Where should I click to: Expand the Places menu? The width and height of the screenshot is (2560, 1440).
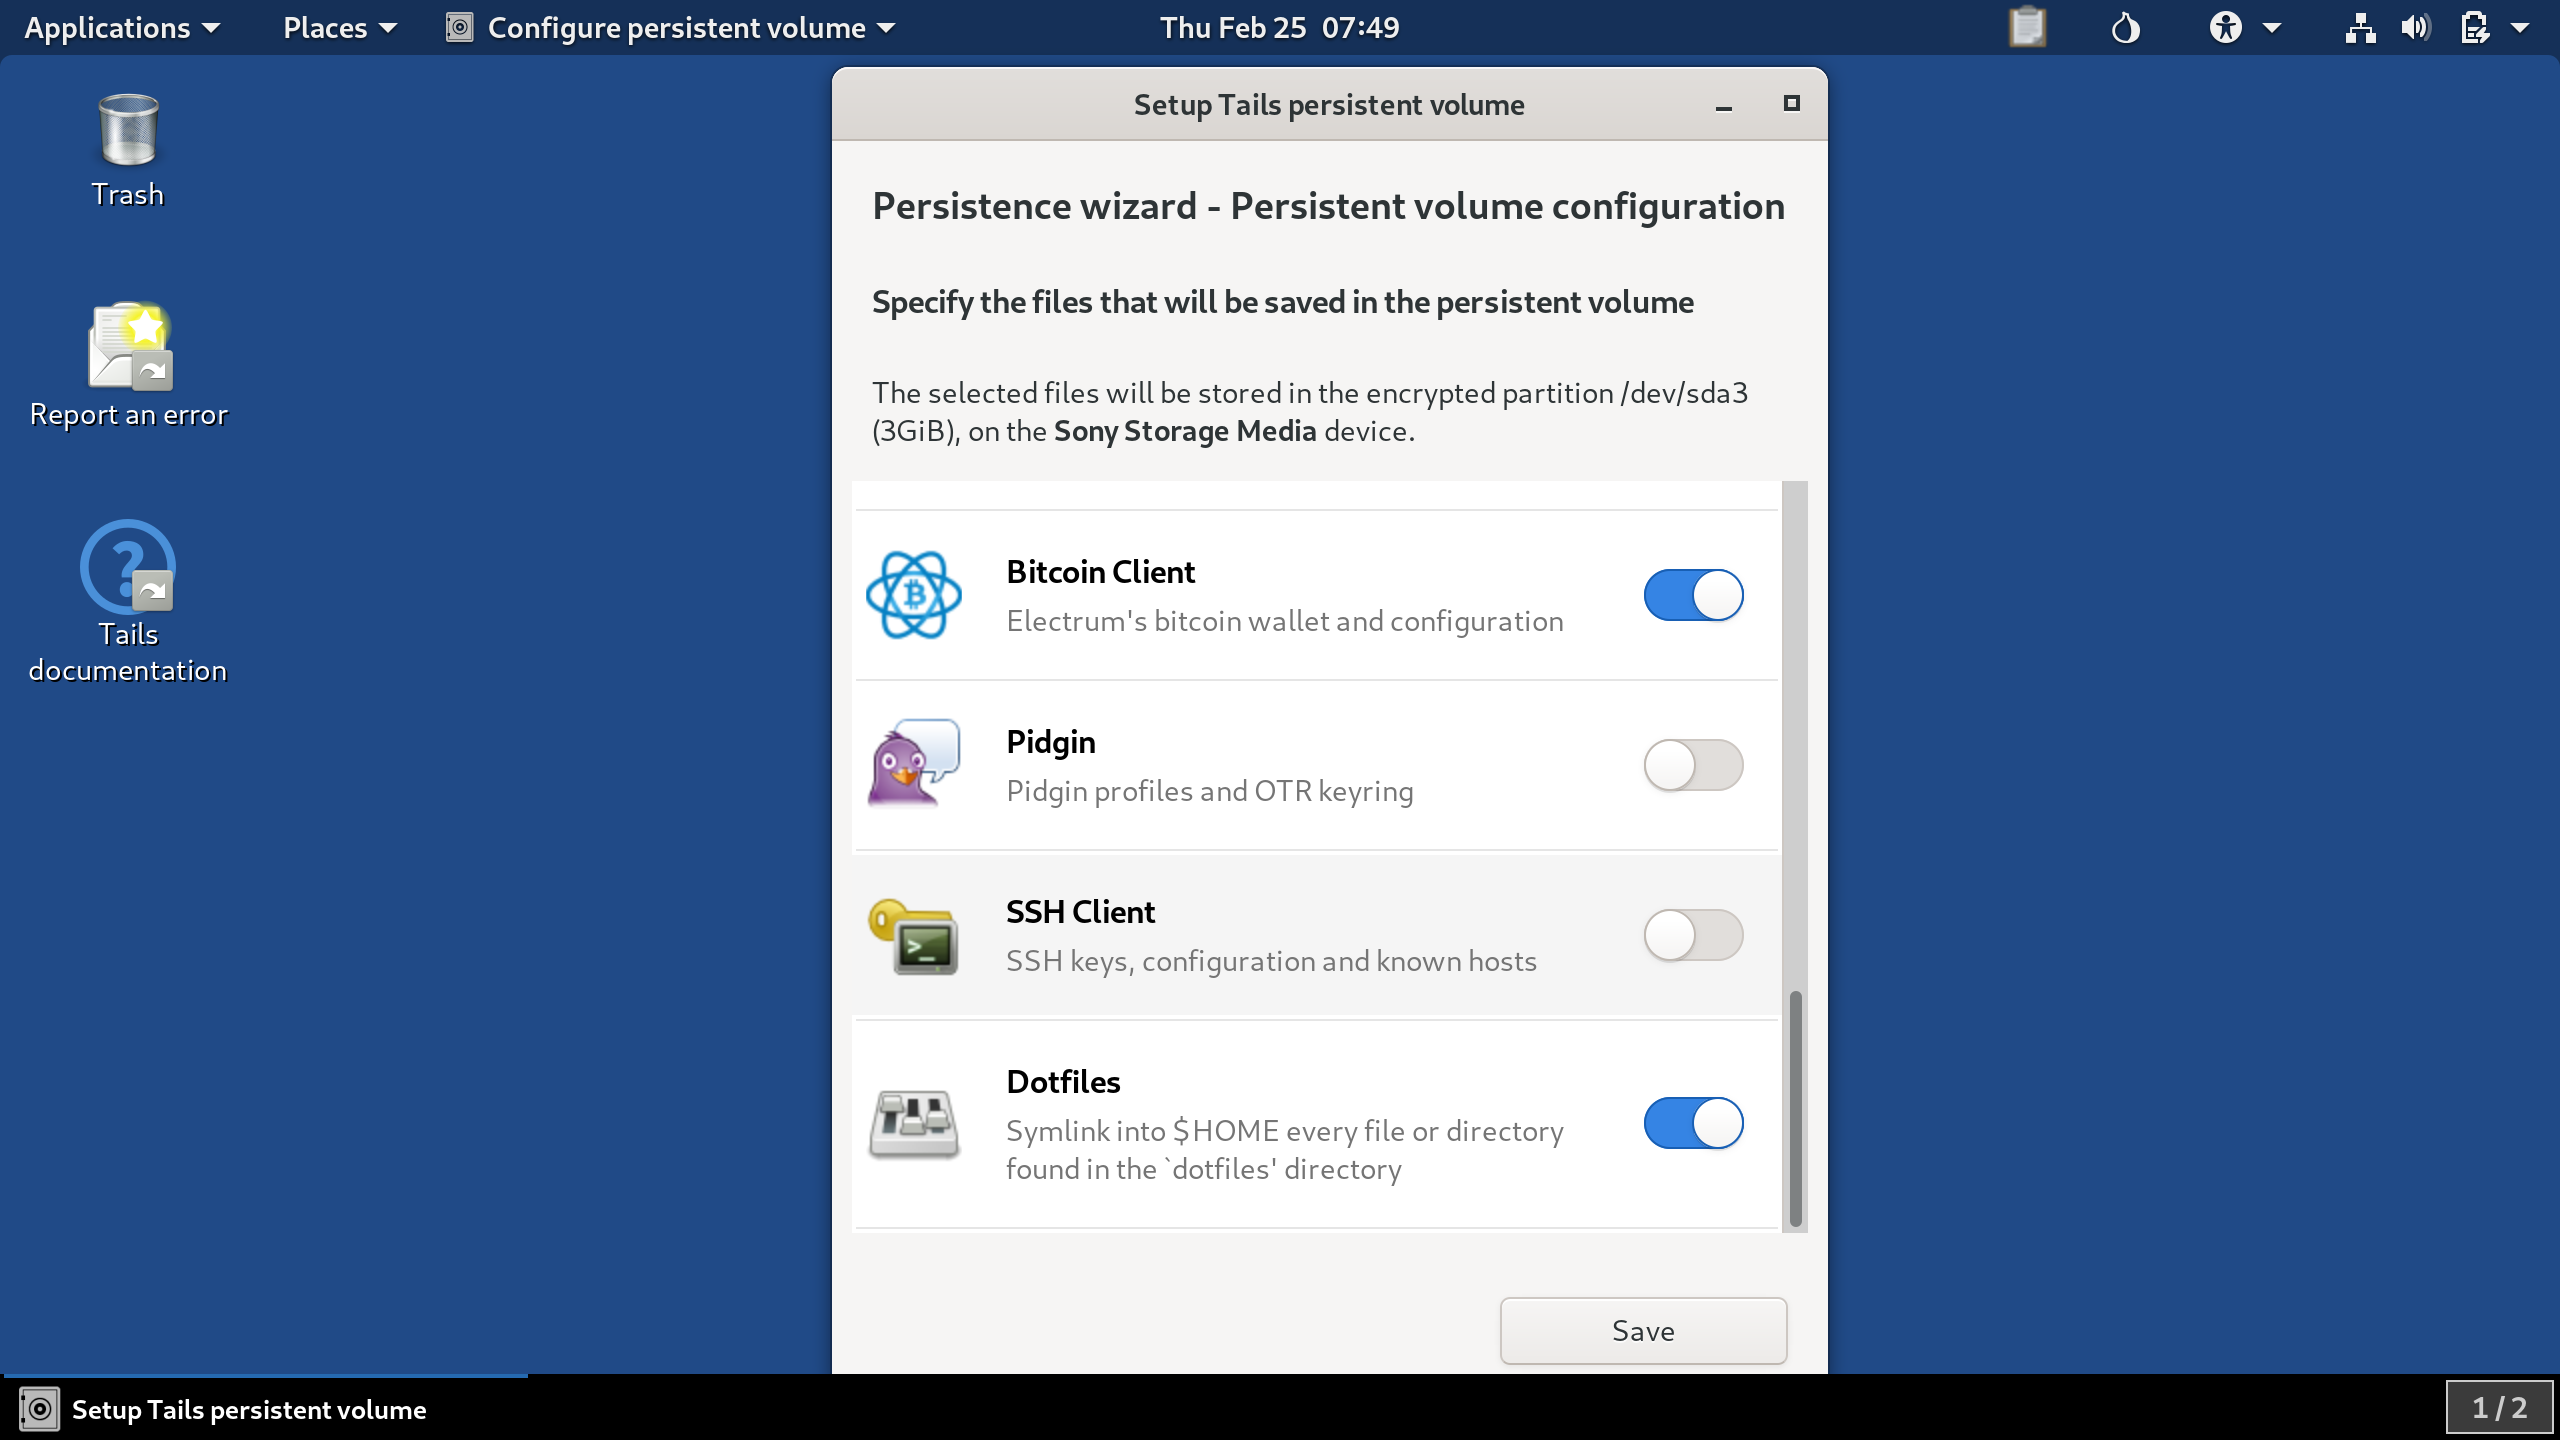(x=338, y=26)
